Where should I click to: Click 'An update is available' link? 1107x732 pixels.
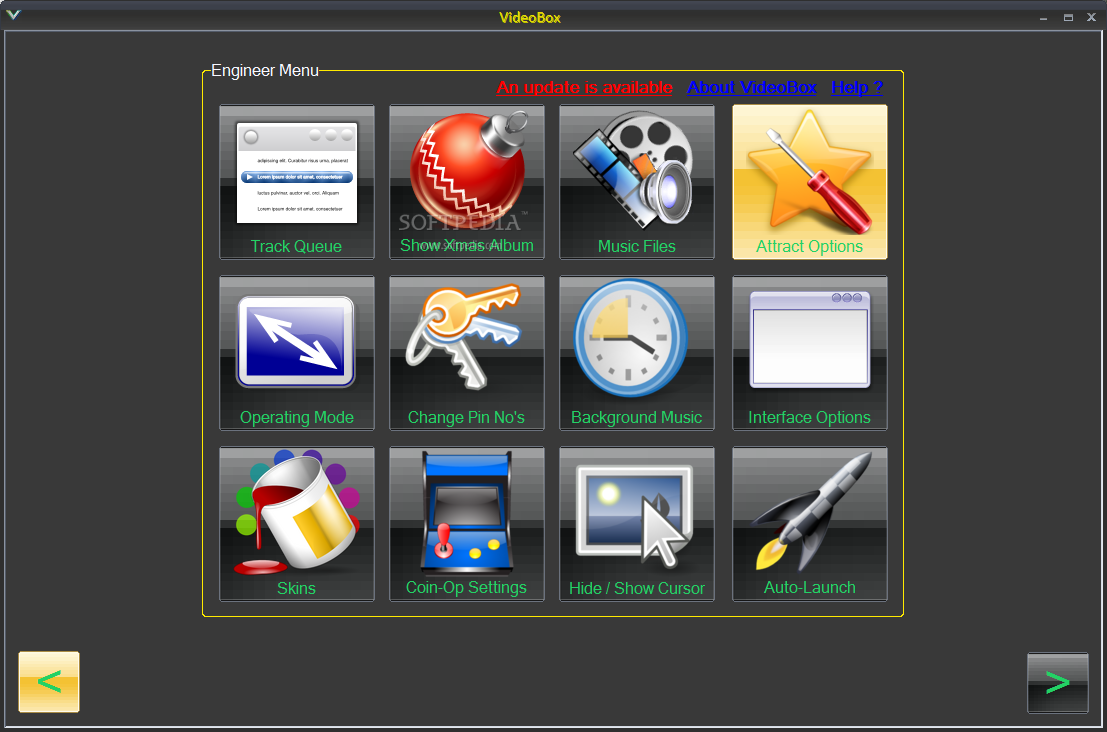coord(585,88)
